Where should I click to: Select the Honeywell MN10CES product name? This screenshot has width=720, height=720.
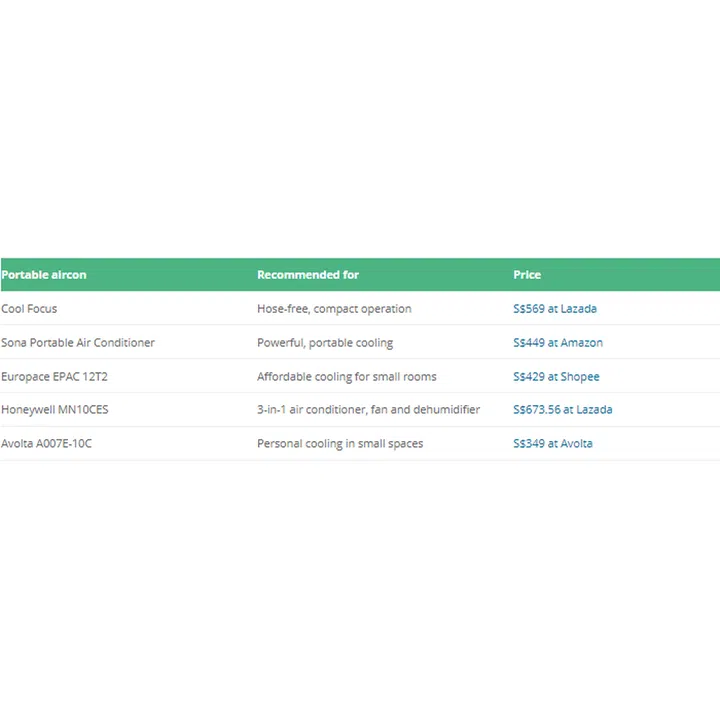point(54,410)
